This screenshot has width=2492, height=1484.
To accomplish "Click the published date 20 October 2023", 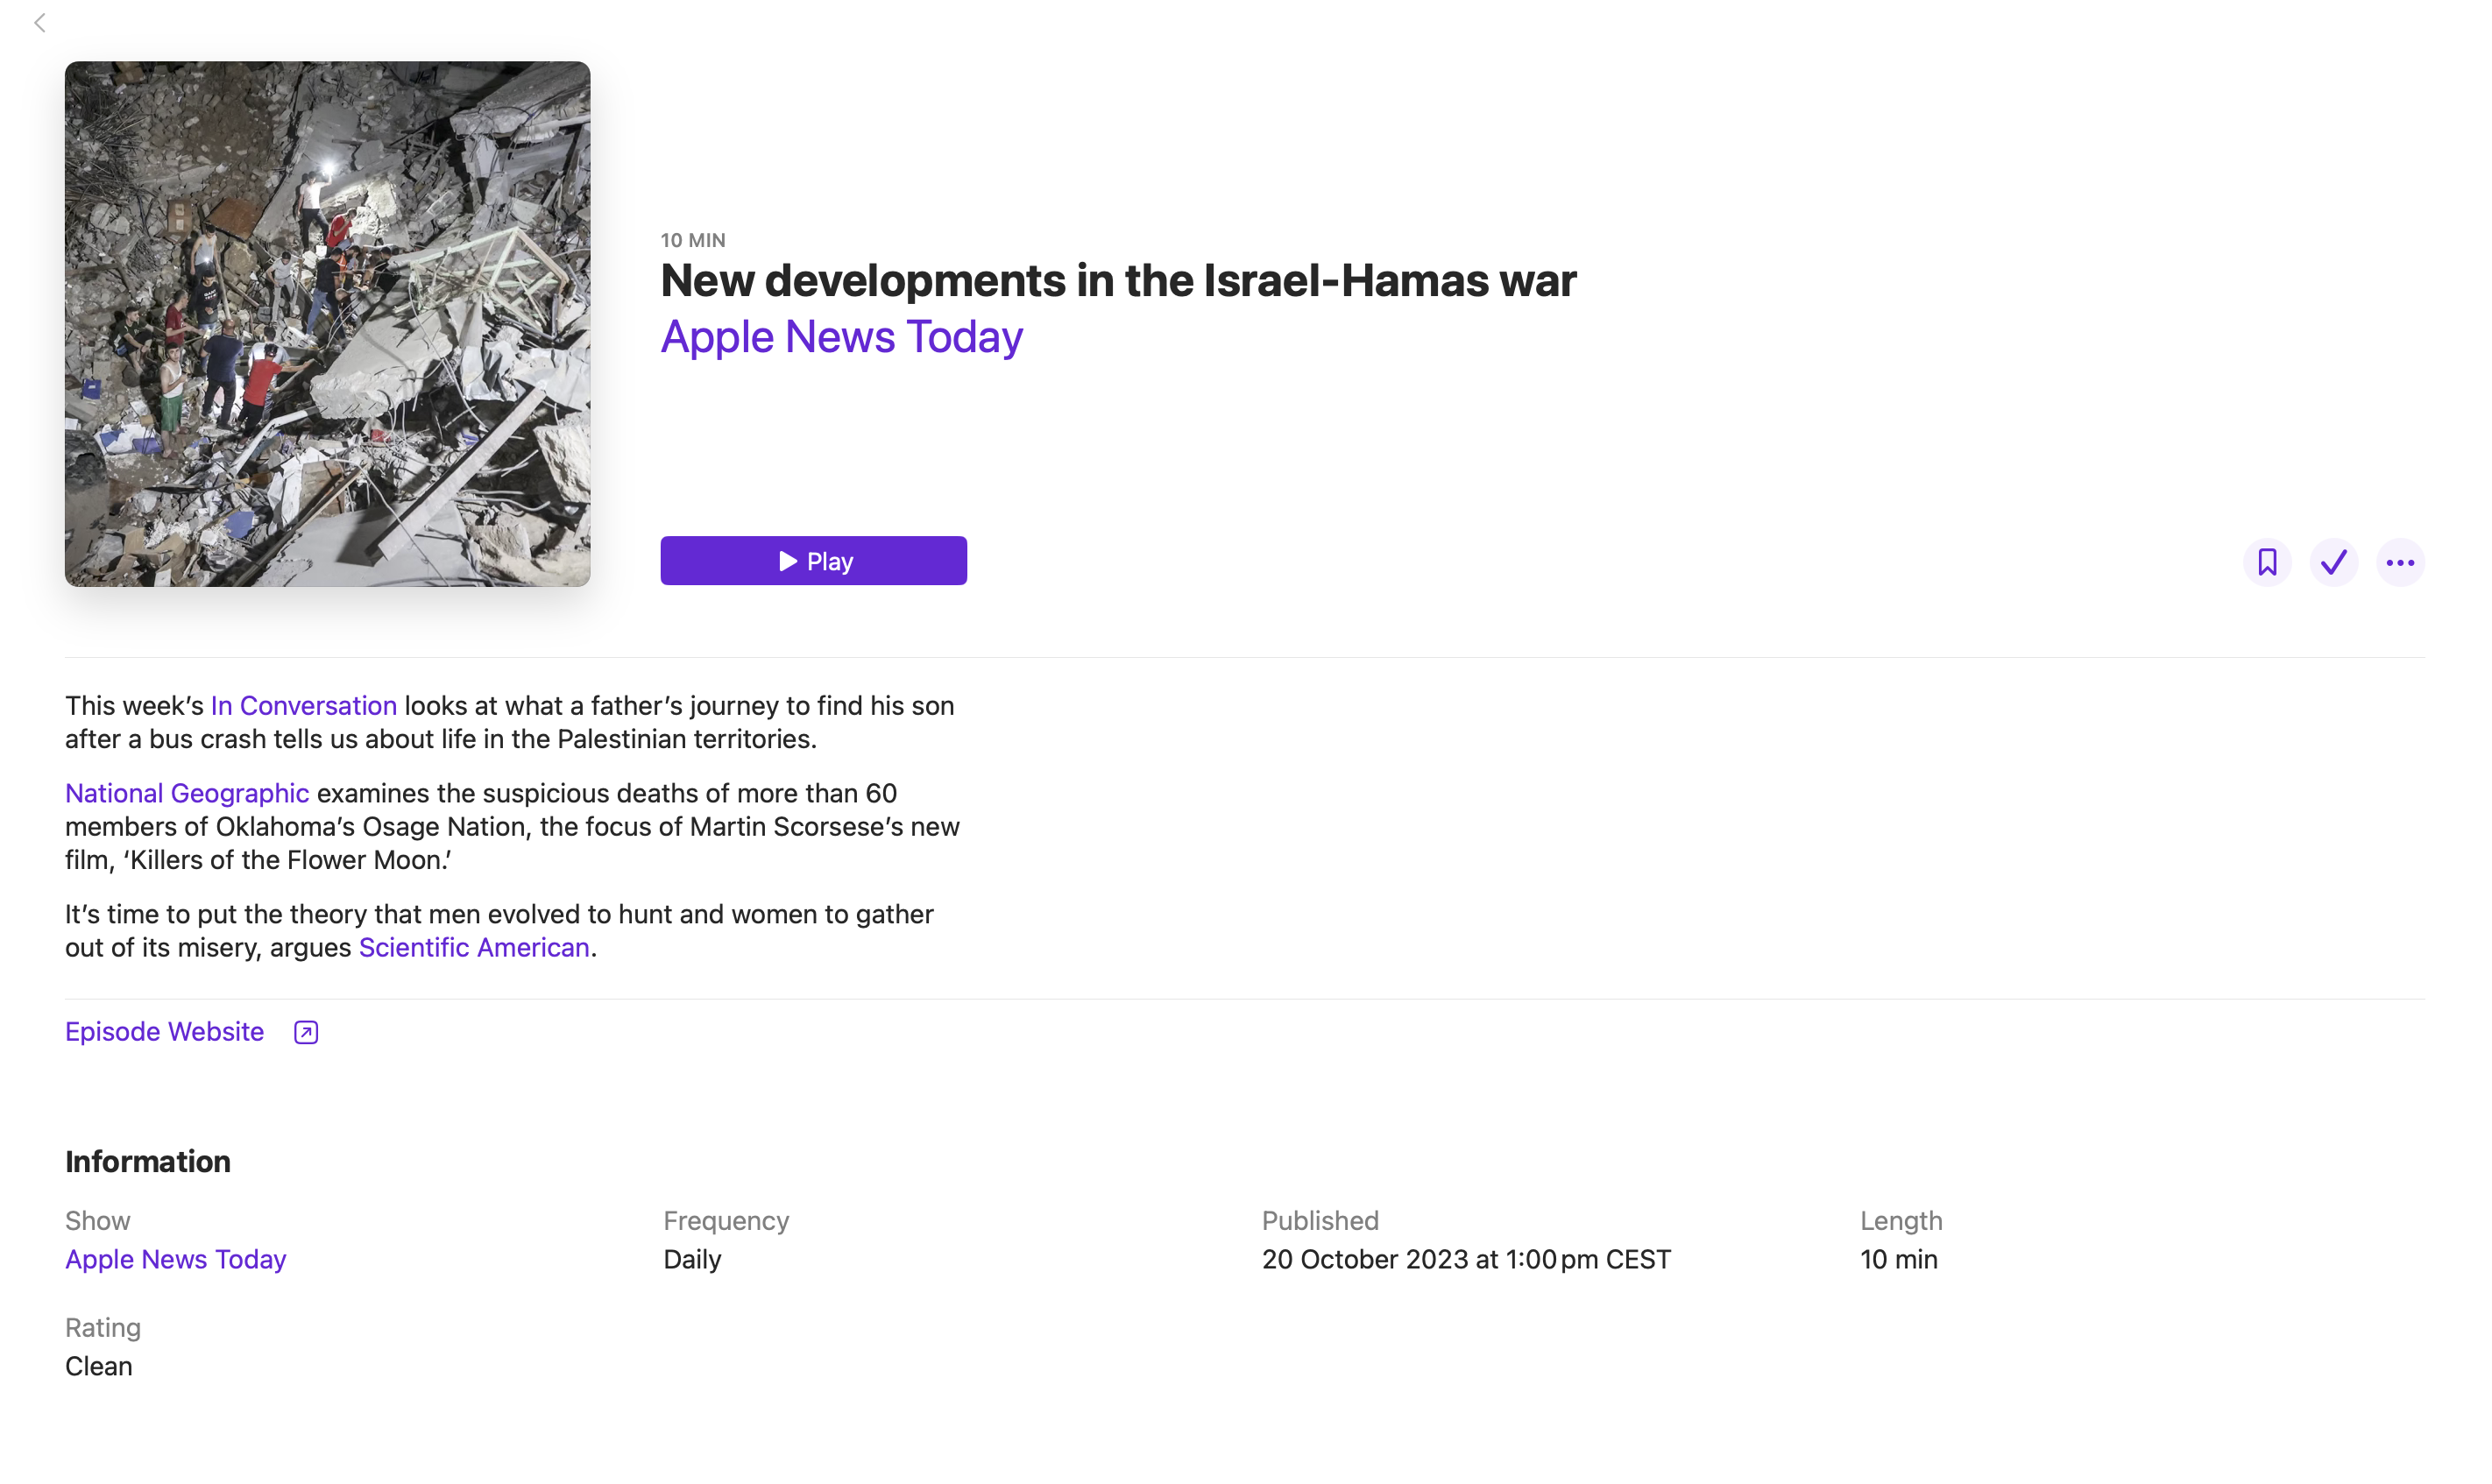I will [1465, 1259].
